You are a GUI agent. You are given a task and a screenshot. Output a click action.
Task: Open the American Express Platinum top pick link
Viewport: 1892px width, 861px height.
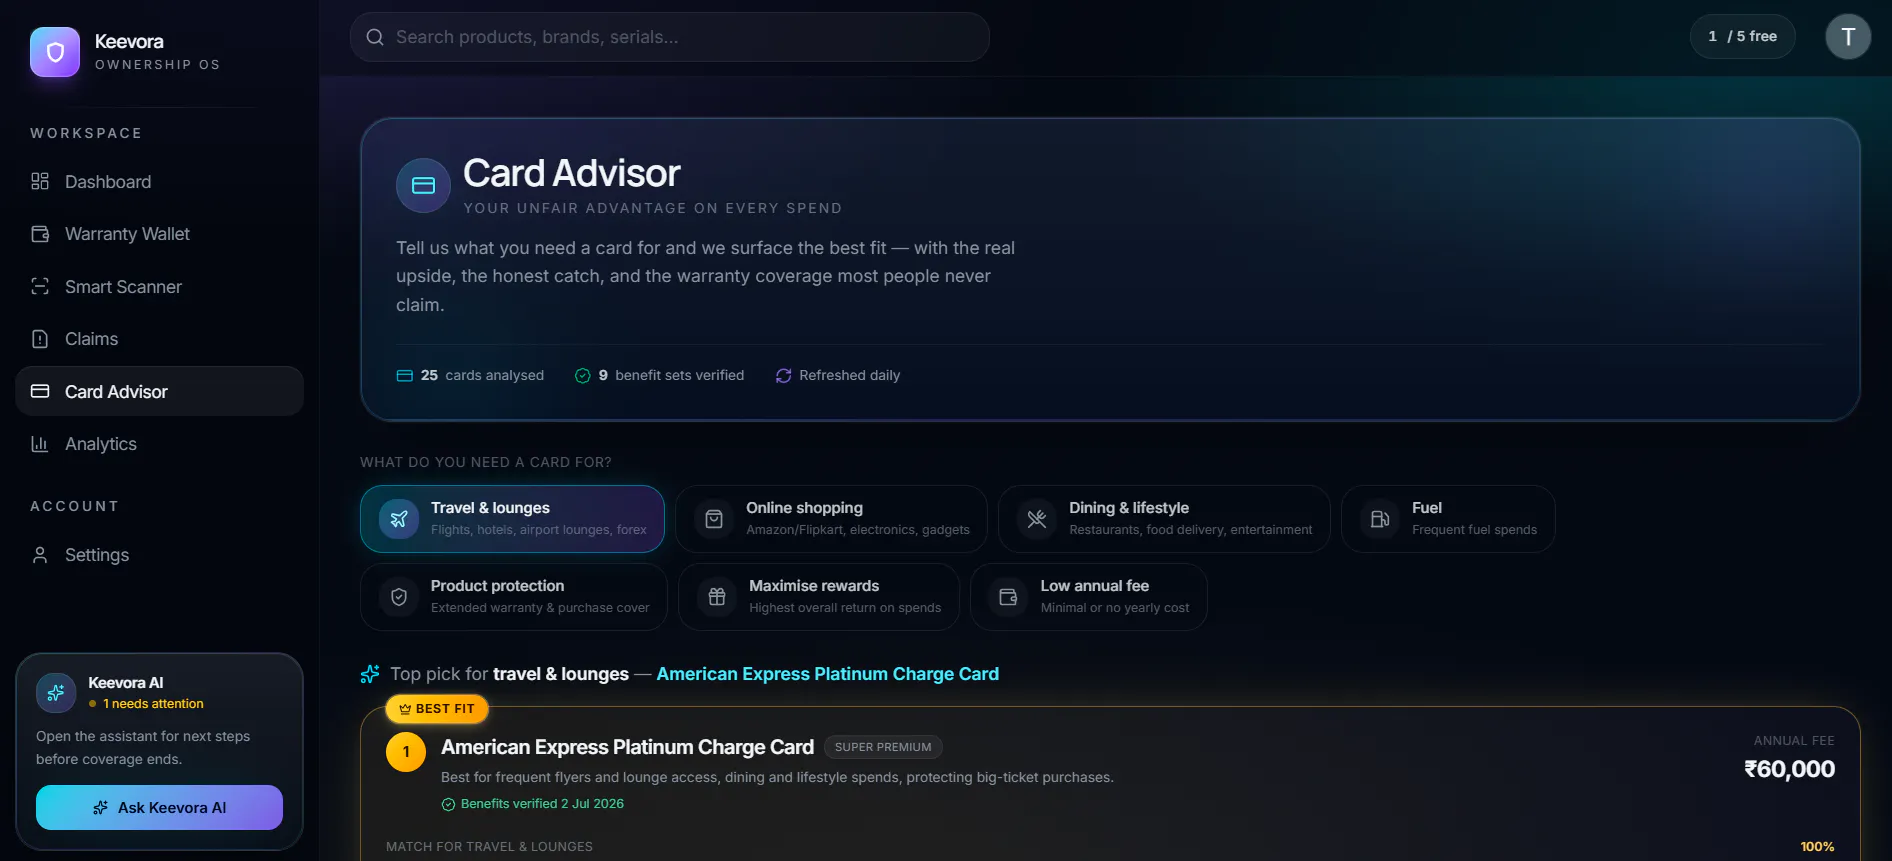click(827, 674)
